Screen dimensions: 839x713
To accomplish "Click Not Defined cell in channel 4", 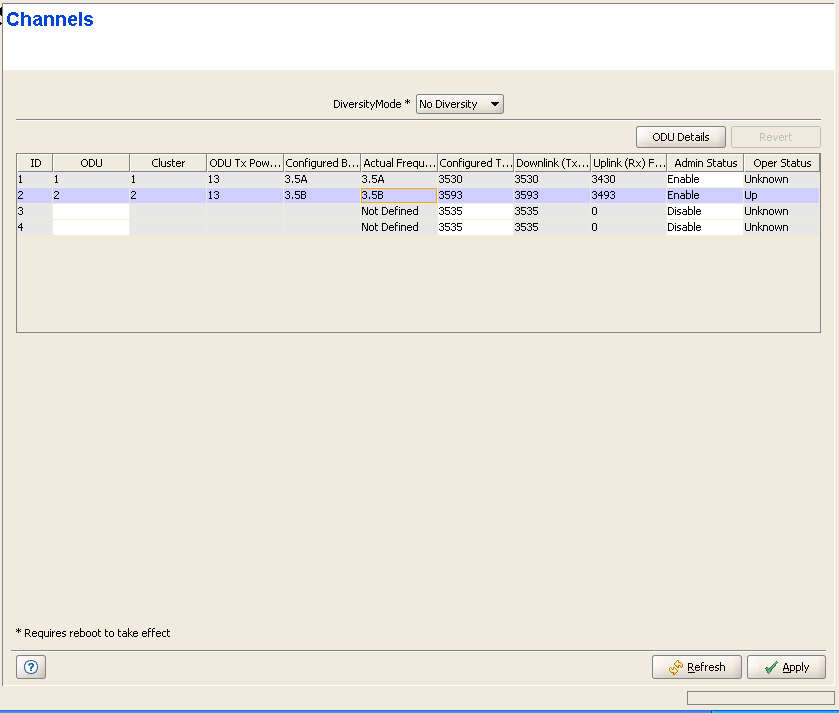I will point(398,227).
